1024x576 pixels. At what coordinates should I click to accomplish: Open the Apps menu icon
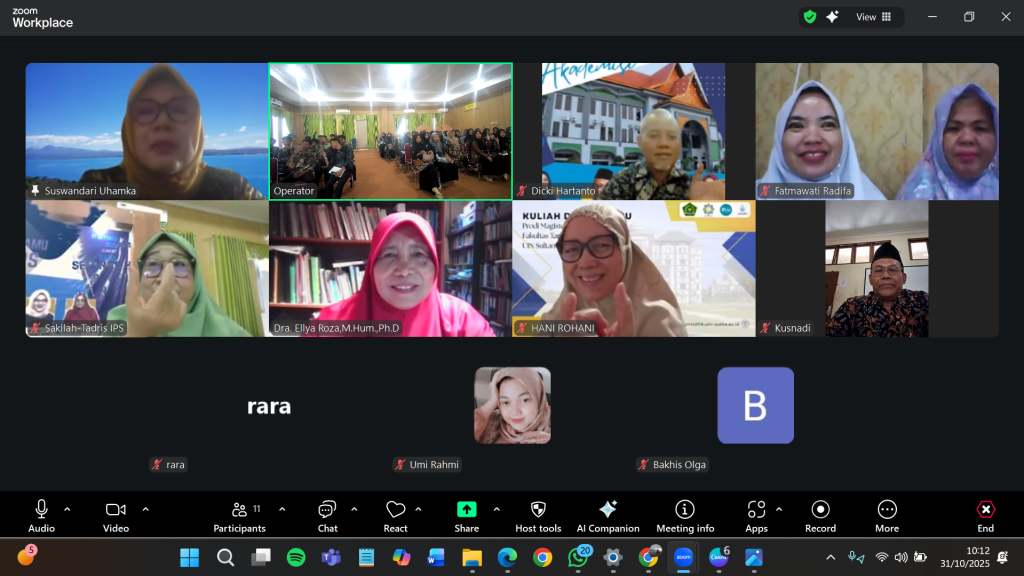tap(756, 514)
